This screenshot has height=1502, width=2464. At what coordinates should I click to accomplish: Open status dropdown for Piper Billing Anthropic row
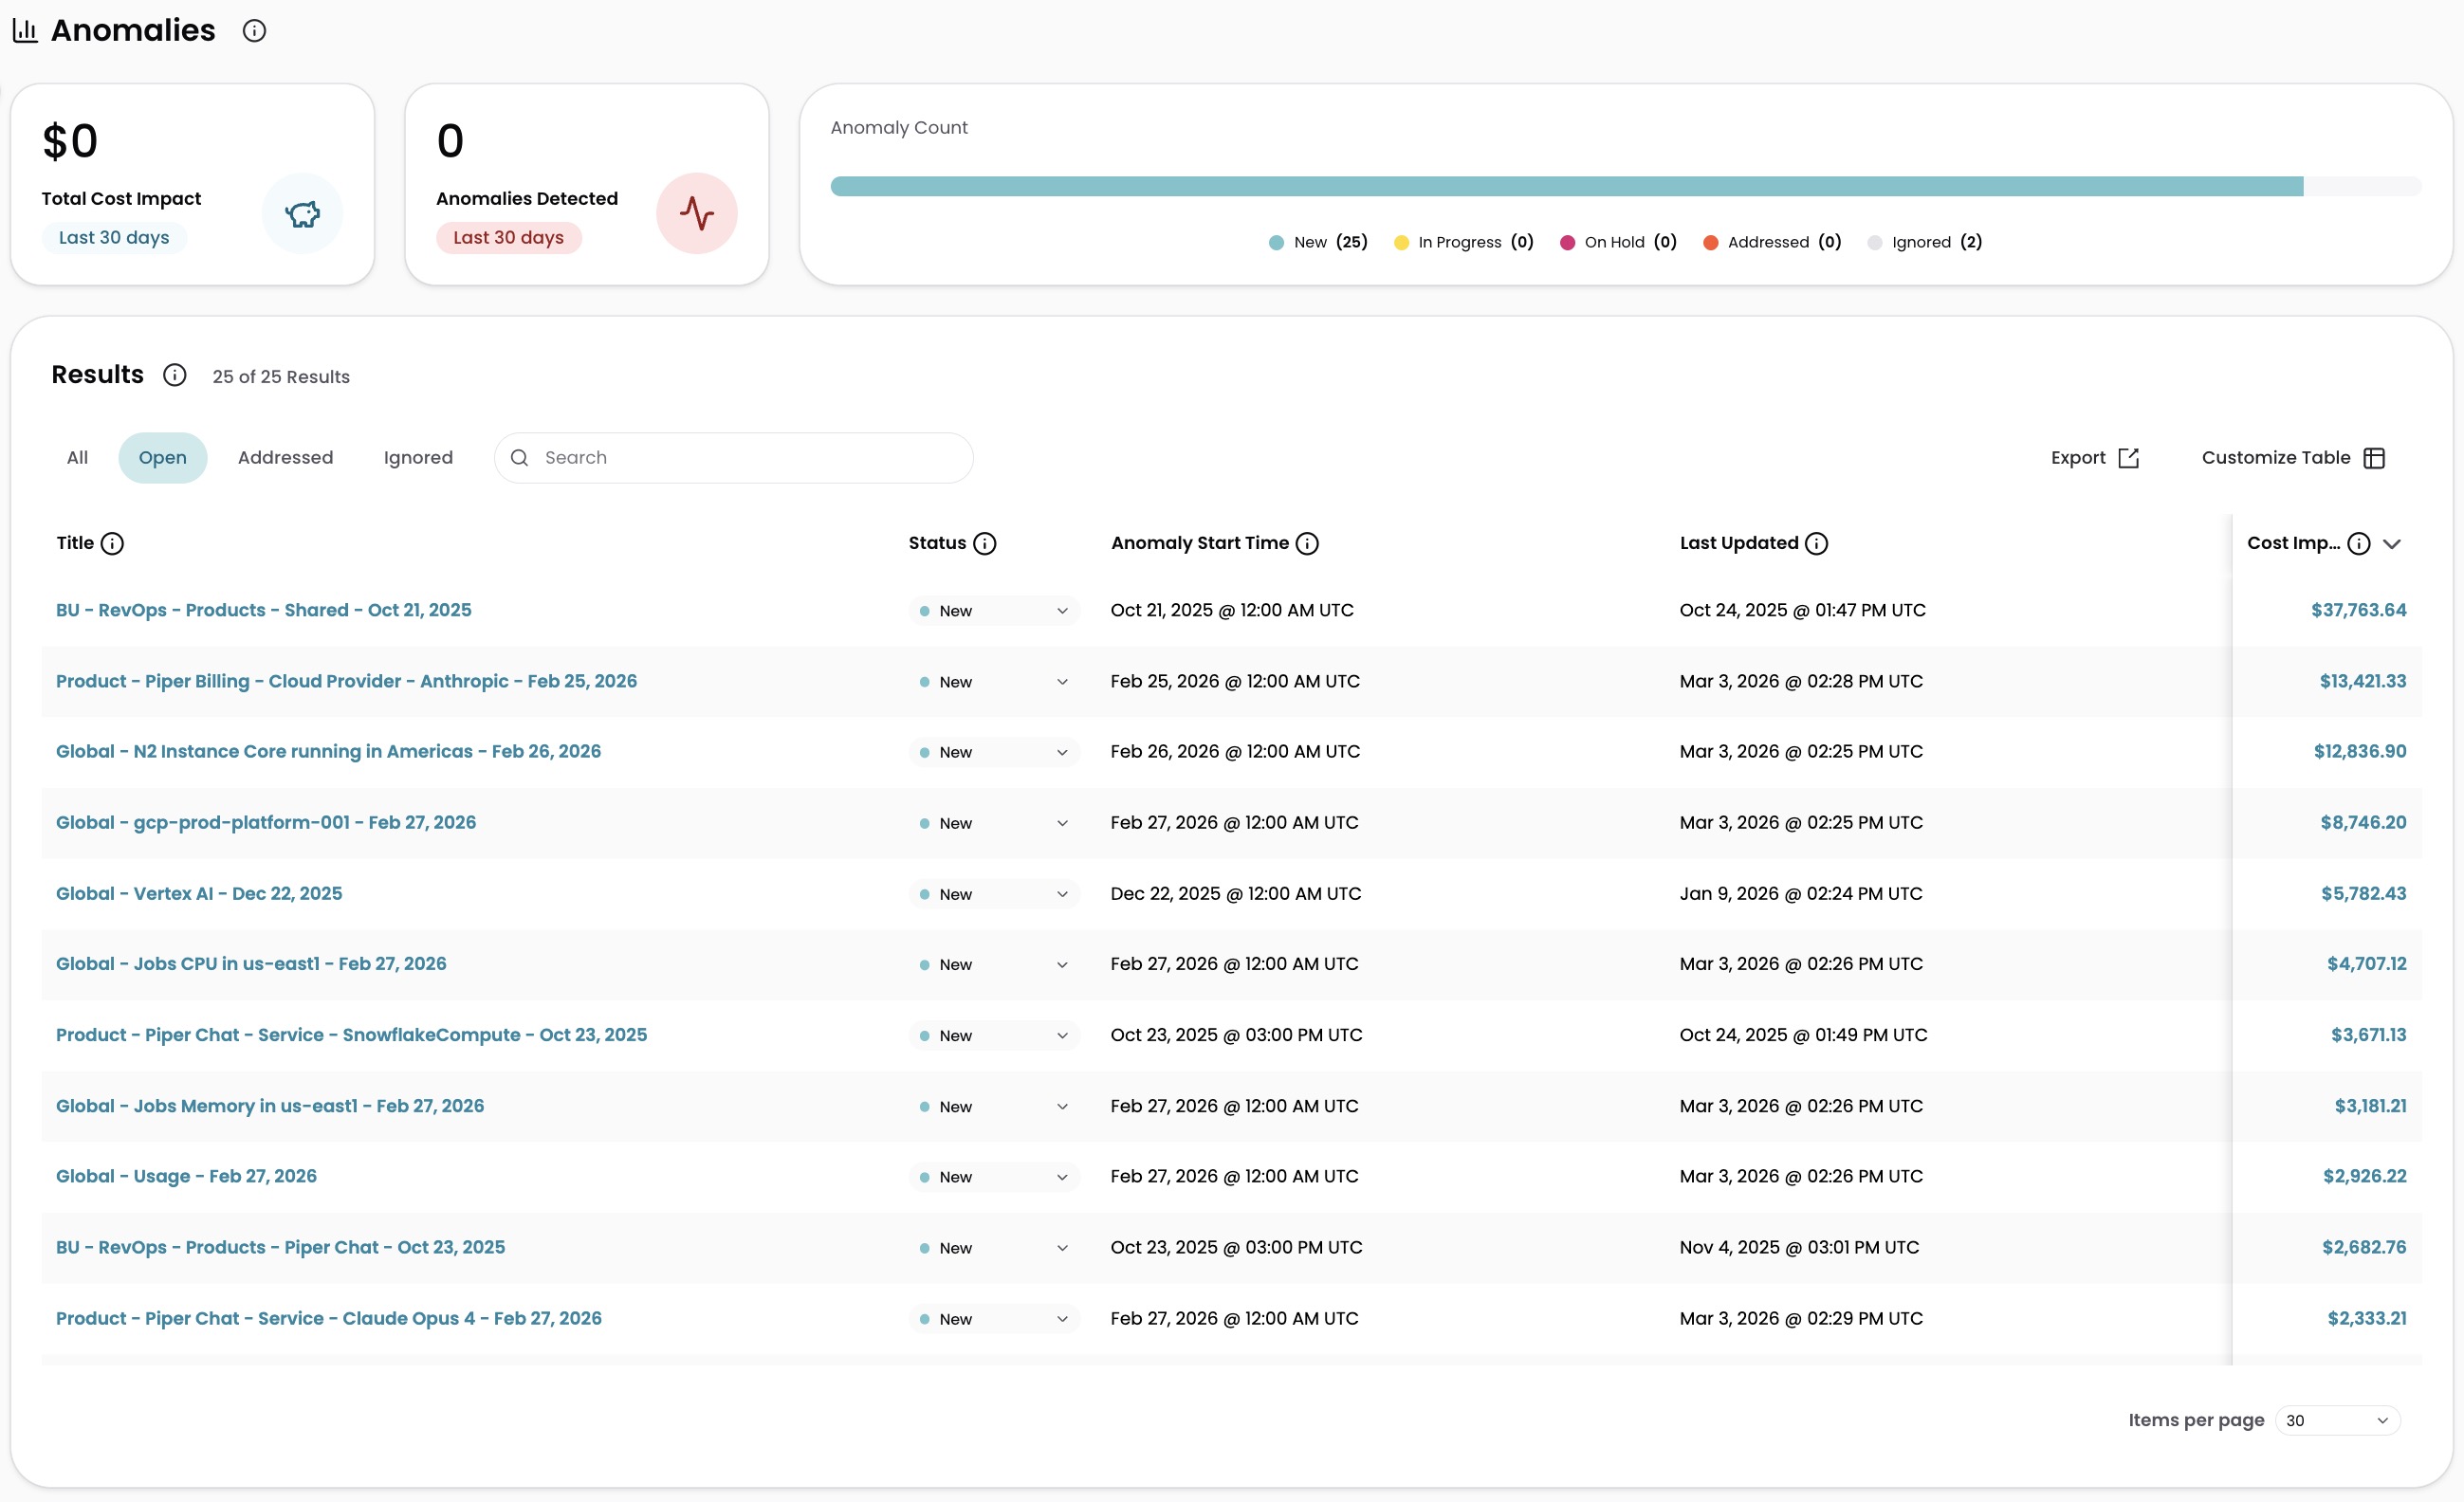coord(994,682)
